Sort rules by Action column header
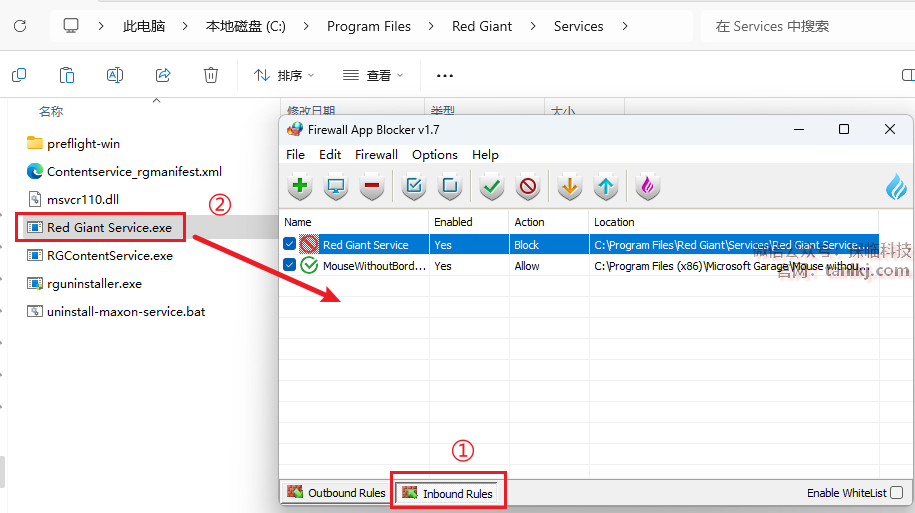 [549, 222]
